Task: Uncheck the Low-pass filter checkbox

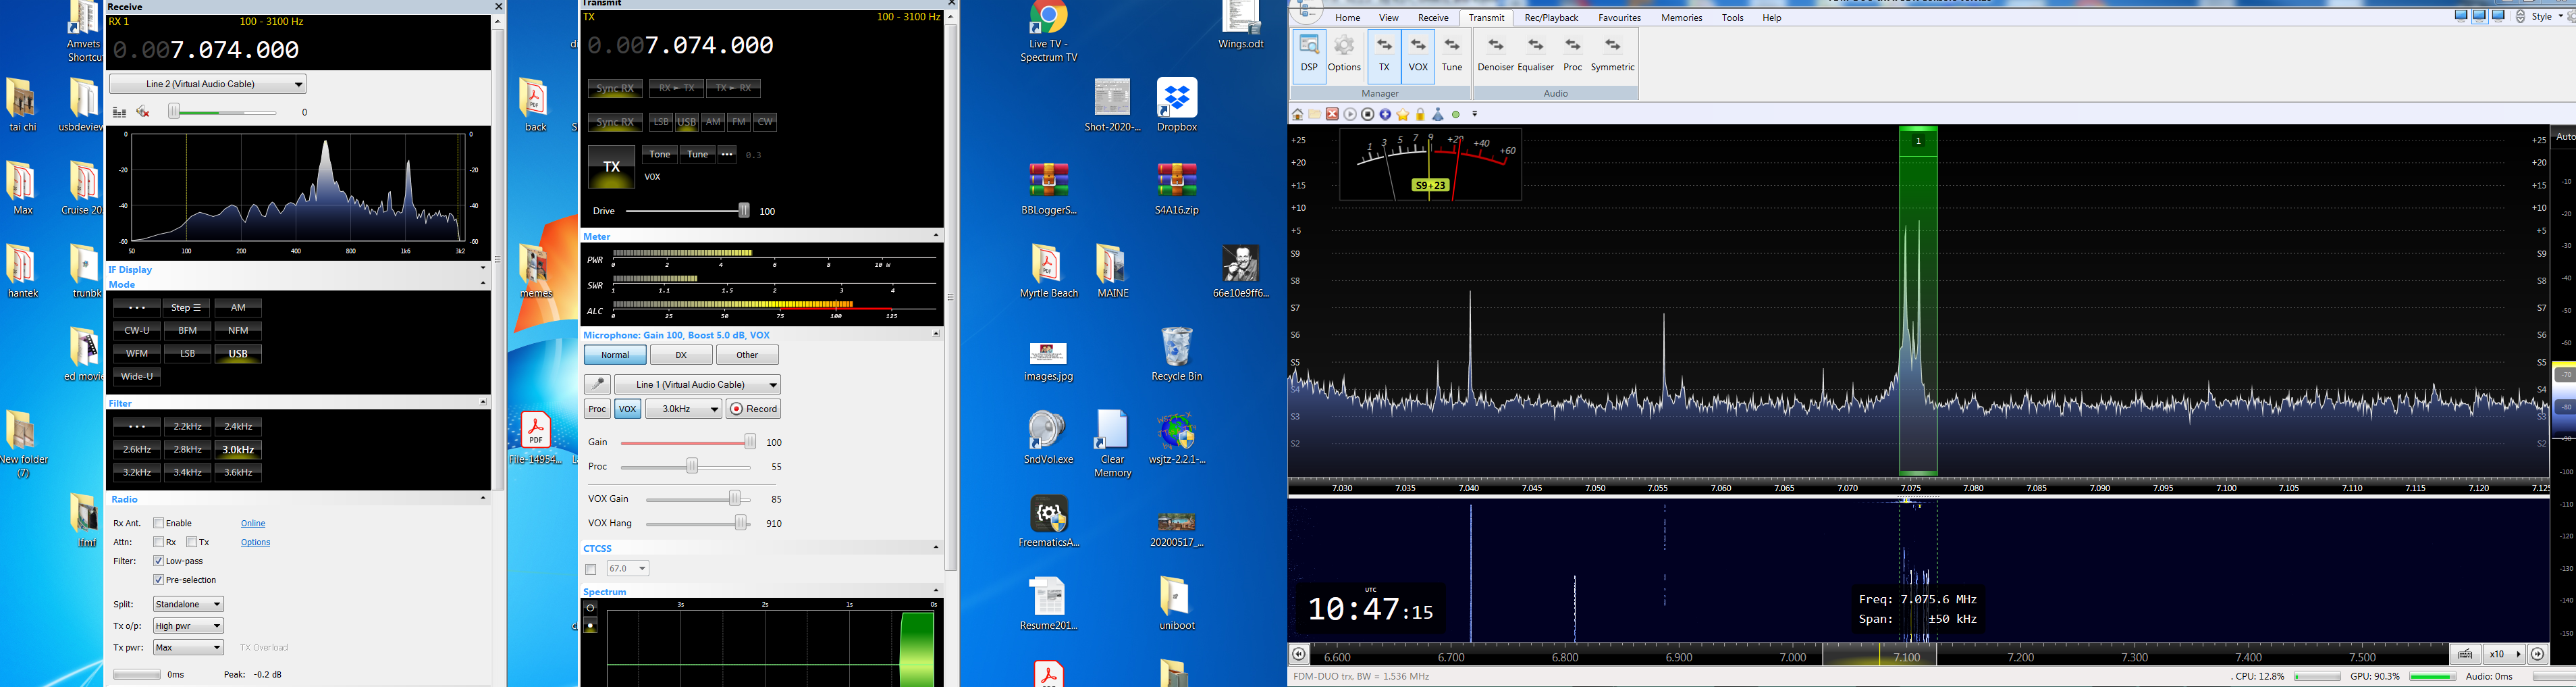Action: coord(158,561)
